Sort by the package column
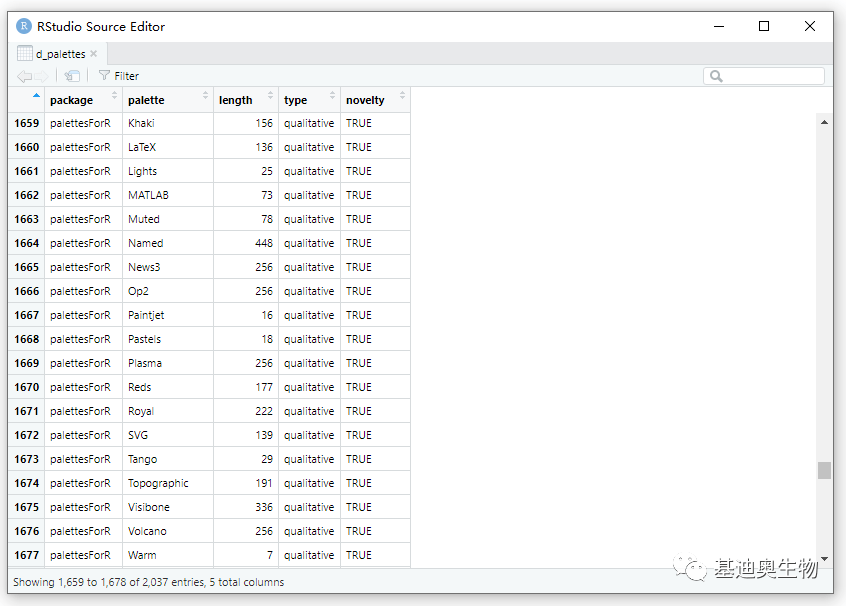 [83, 100]
